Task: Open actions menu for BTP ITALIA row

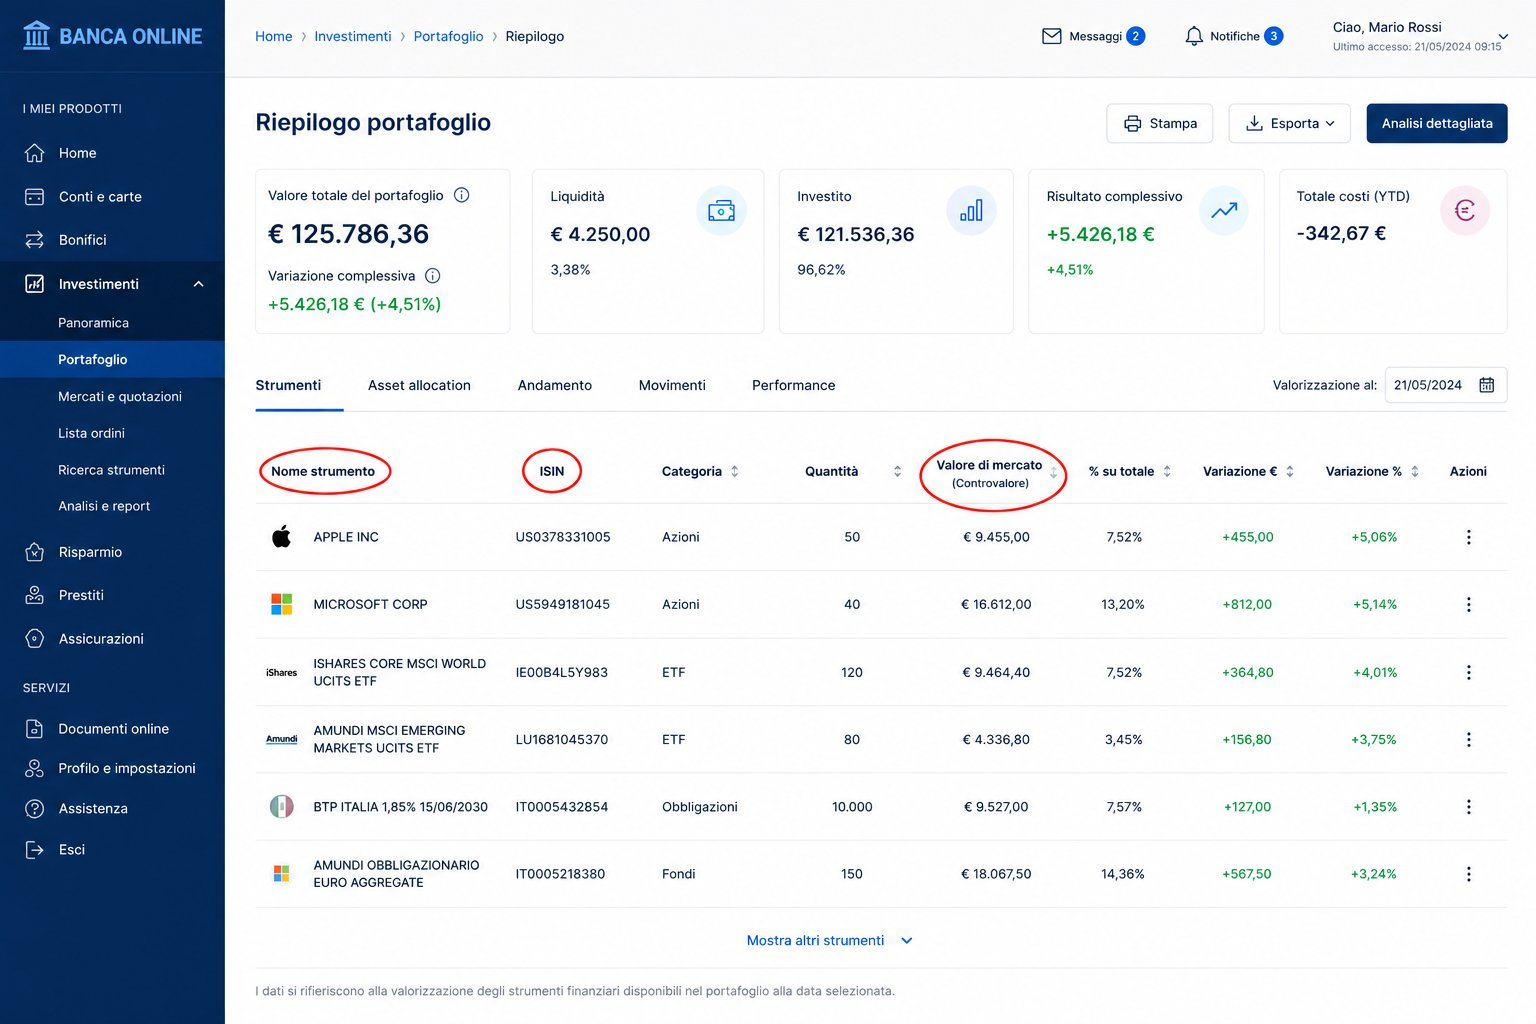Action: click(x=1469, y=807)
